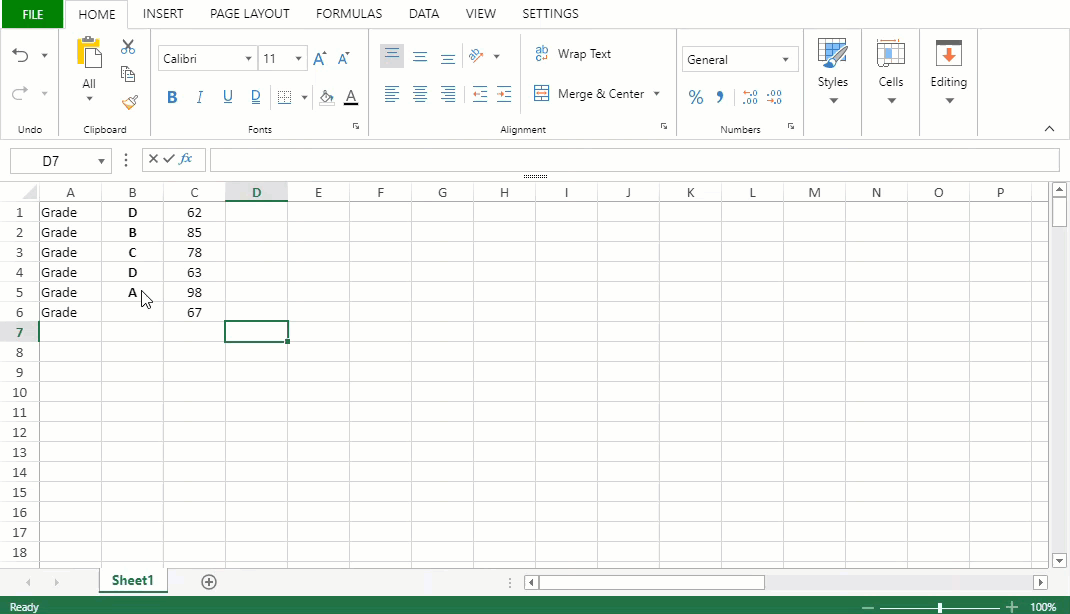Open the Editing menu
The image size is (1070, 614).
(x=949, y=72)
